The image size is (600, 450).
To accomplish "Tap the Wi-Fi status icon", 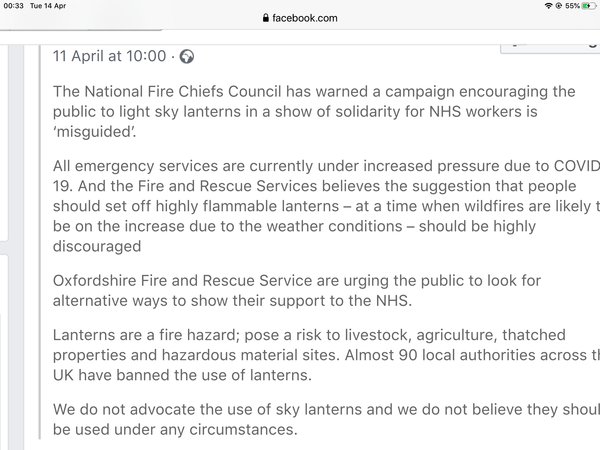I will [548, 6].
